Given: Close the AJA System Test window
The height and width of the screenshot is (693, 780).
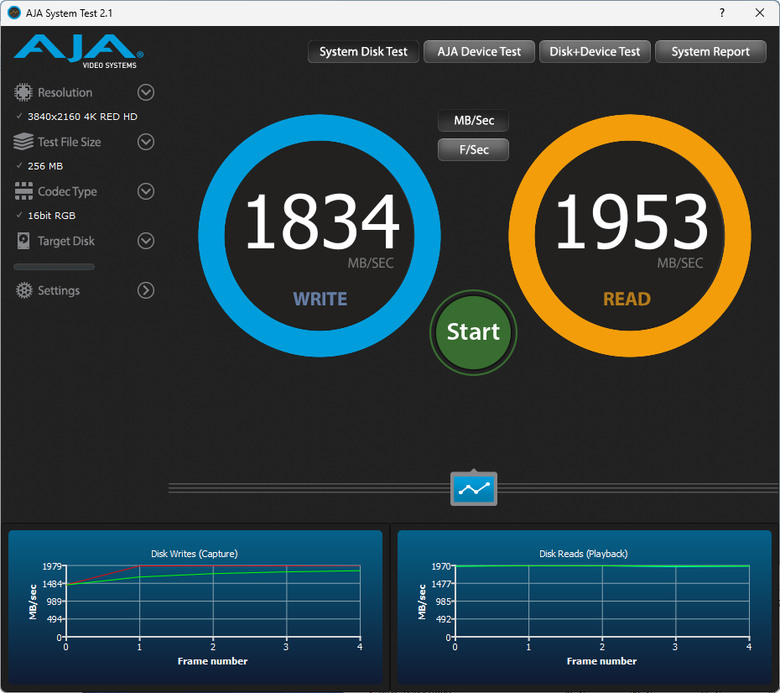Looking at the screenshot, I should tap(760, 13).
